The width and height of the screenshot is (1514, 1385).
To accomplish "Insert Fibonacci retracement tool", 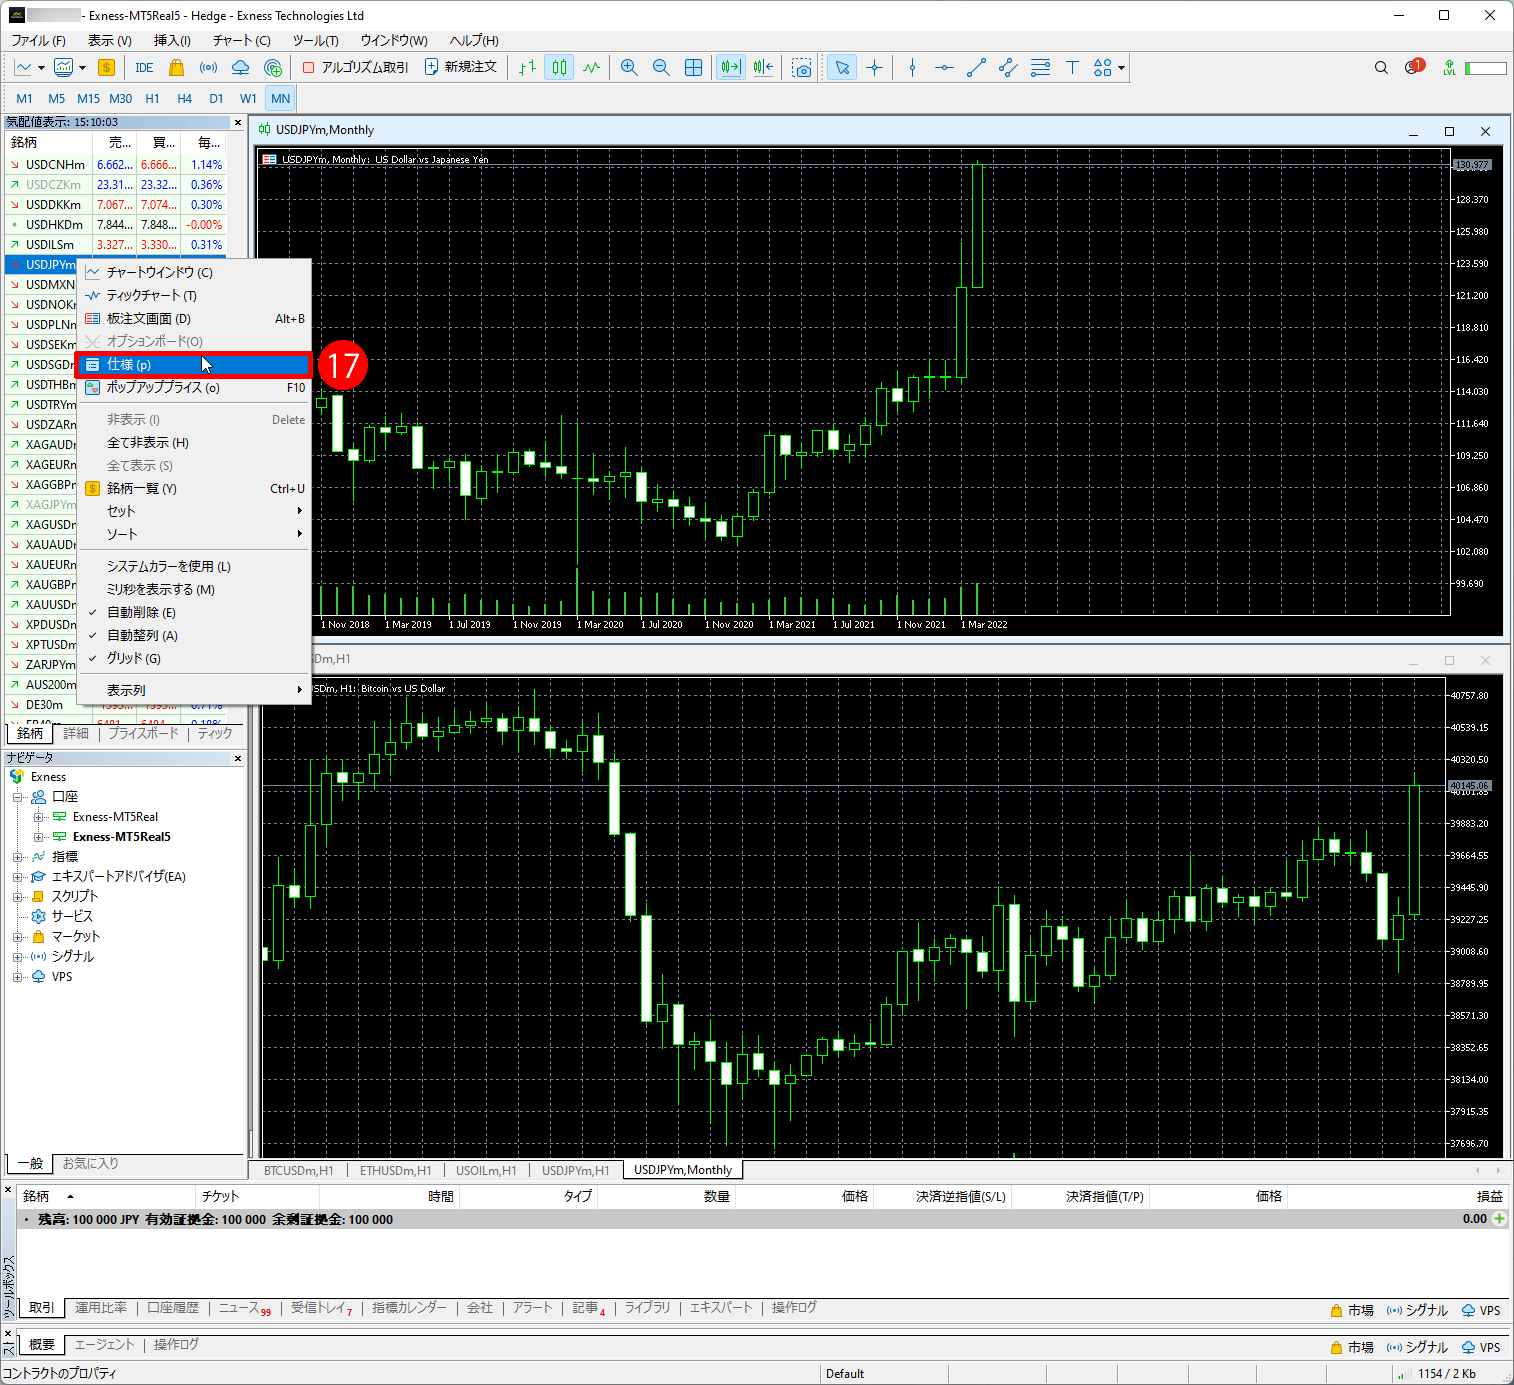I will tap(1040, 68).
